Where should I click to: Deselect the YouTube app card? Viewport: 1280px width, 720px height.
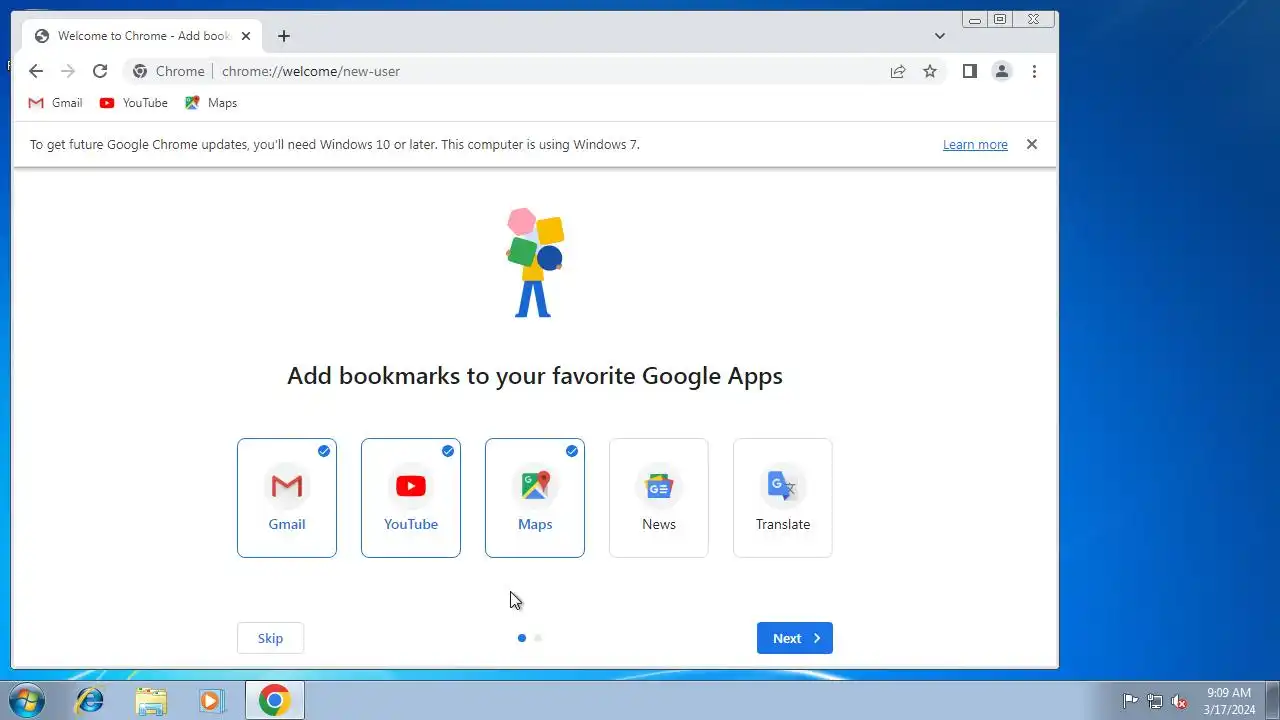point(411,498)
